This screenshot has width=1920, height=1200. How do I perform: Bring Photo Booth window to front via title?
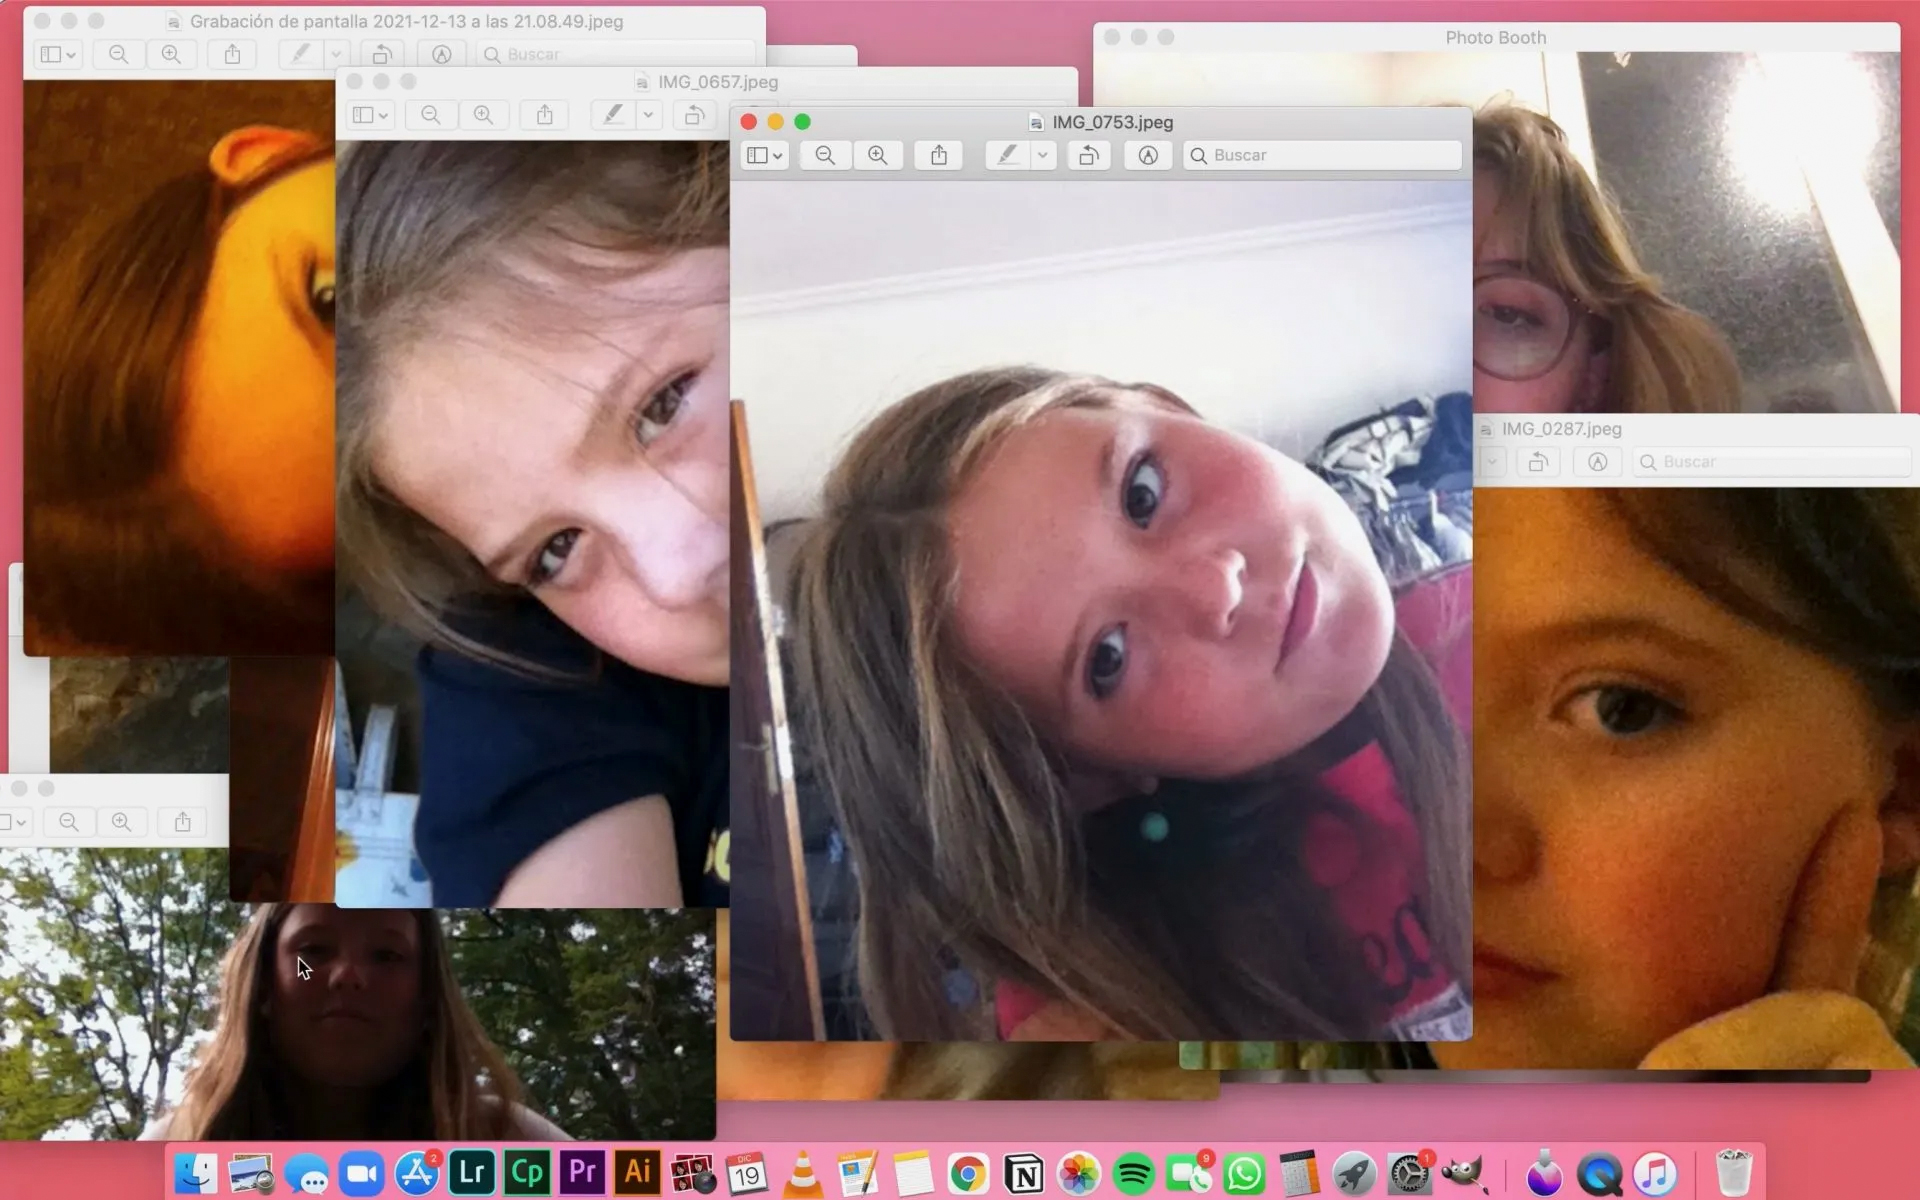[1495, 37]
